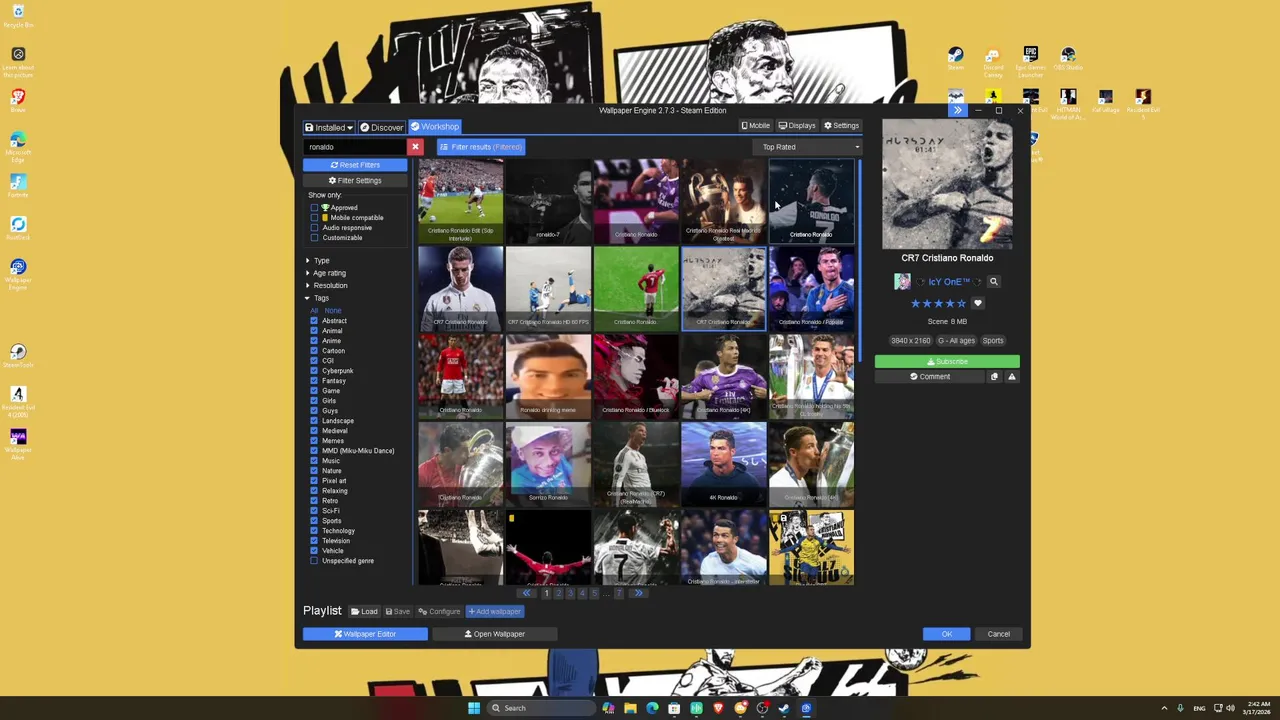This screenshot has width=1280, height=720.
Task: Open Steam from the taskbar
Action: [784, 708]
